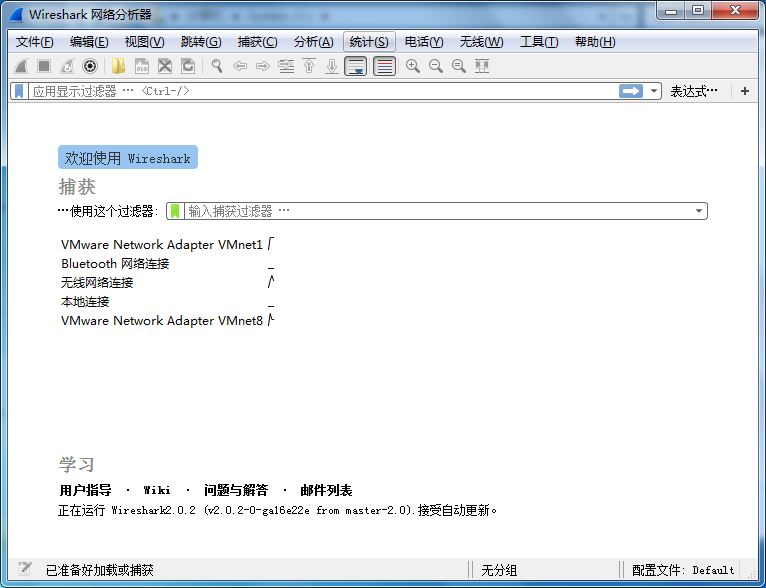
Task: Click the green capture filter bookmark icon
Action: tap(175, 211)
